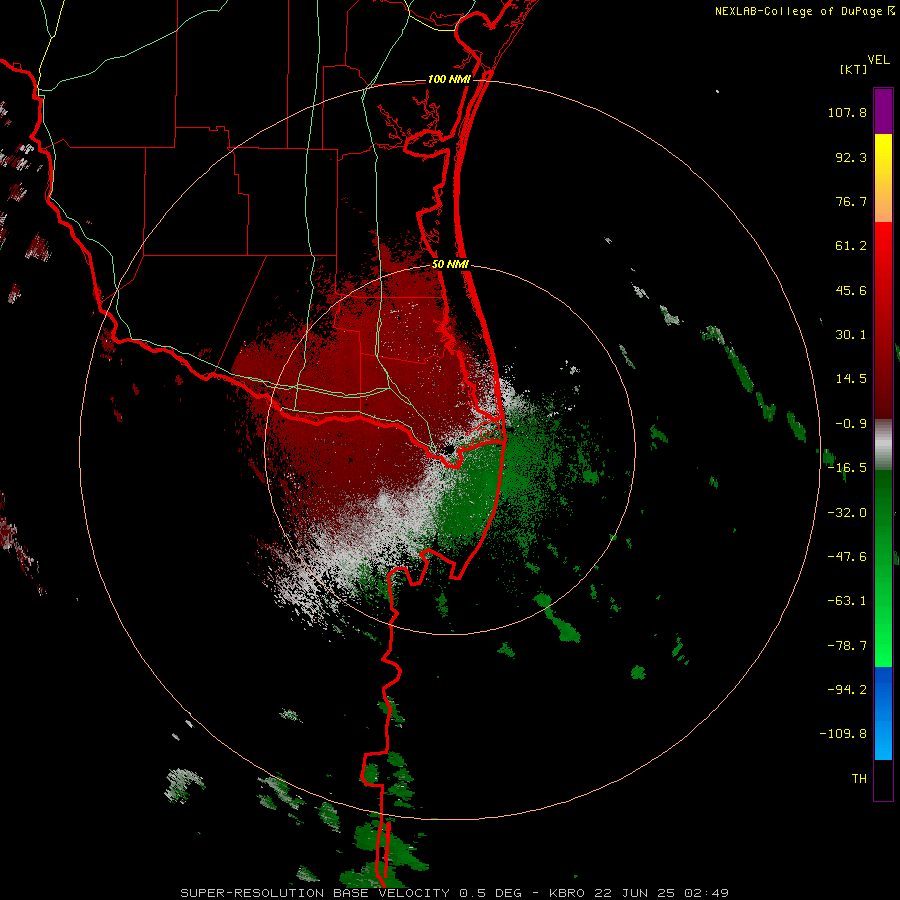Select the -109.8 velocity scale value
Image resolution: width=900 pixels, height=900 pixels.
click(843, 734)
